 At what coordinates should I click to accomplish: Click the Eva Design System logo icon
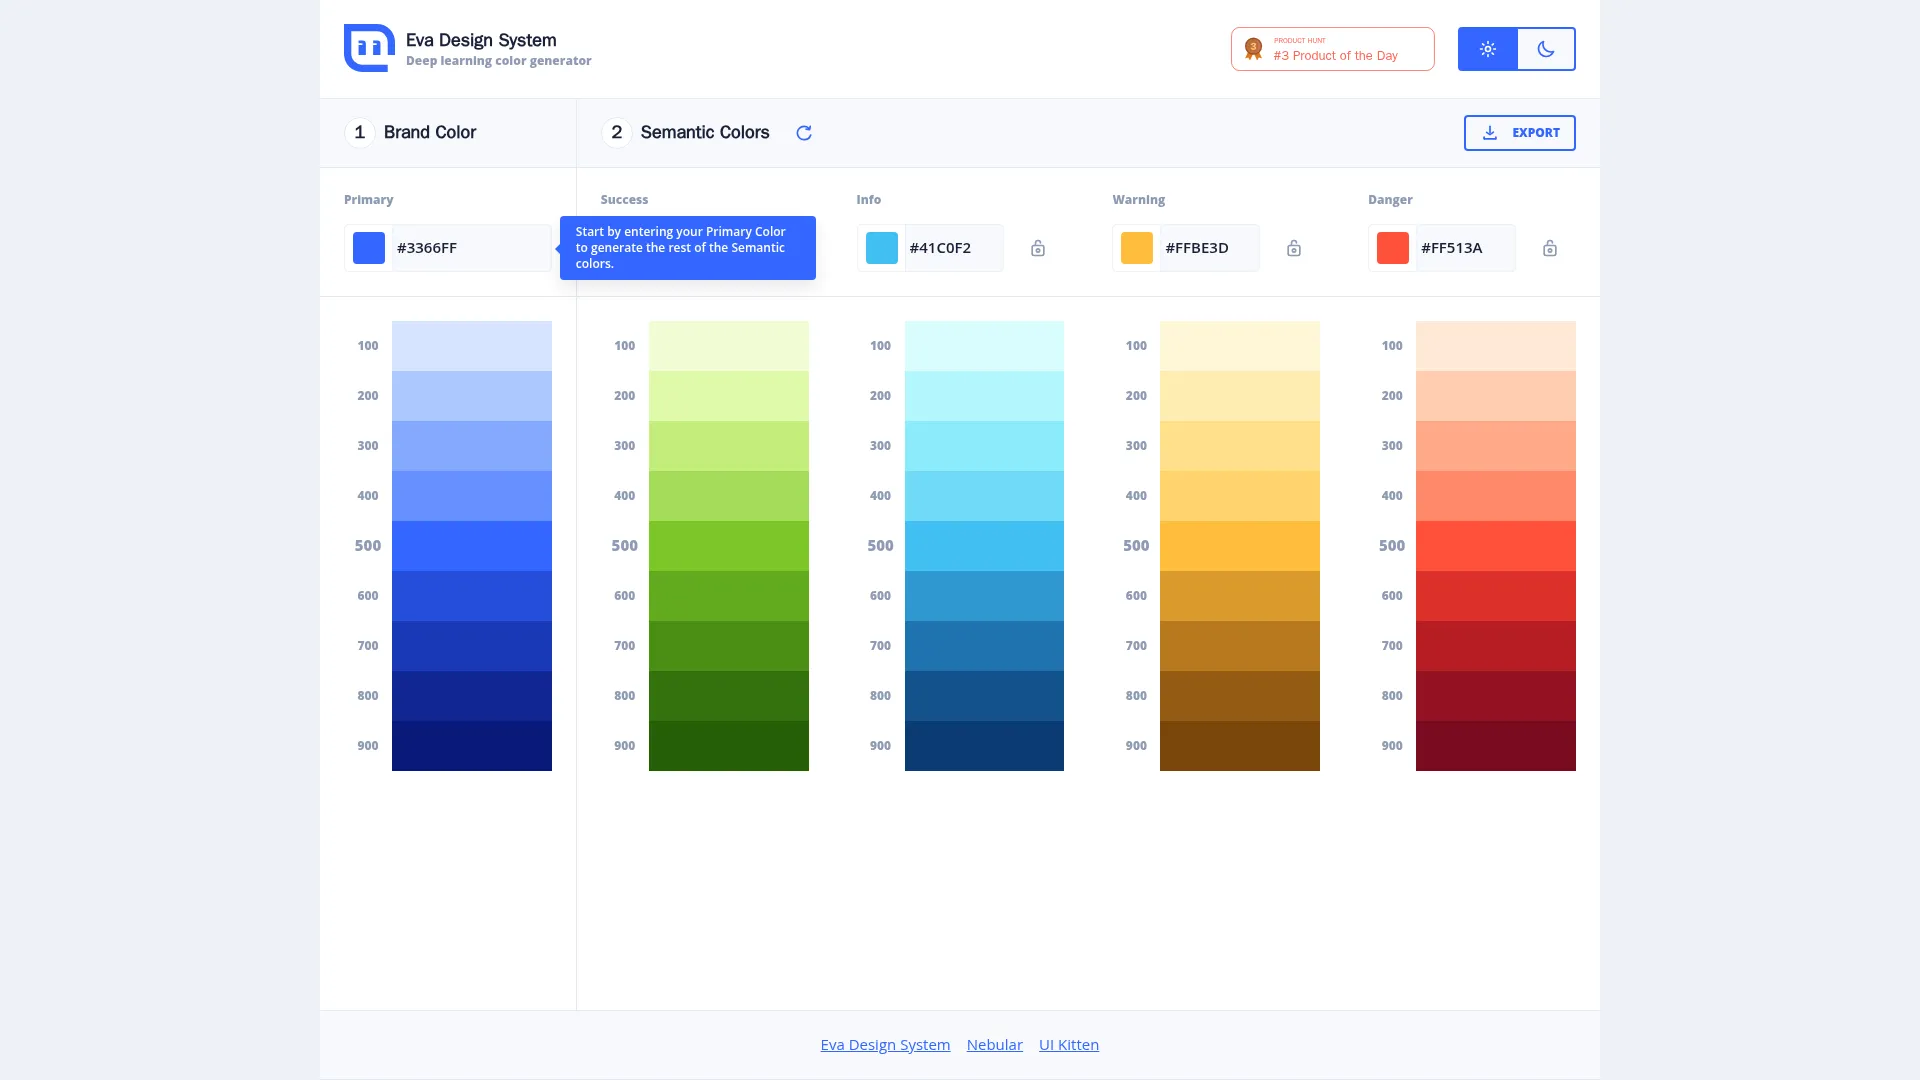[x=368, y=47]
